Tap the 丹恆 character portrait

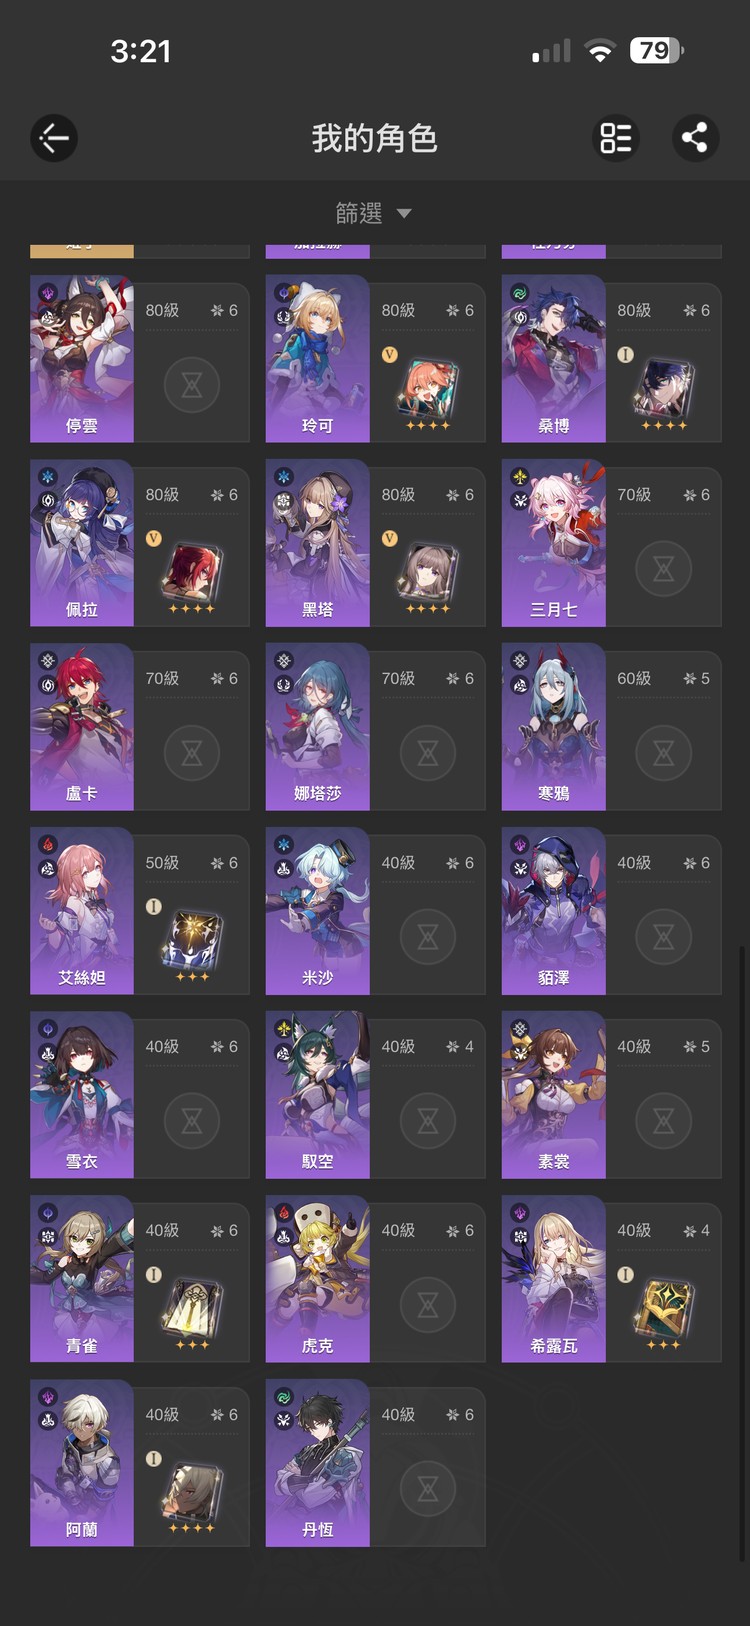pos(318,1463)
